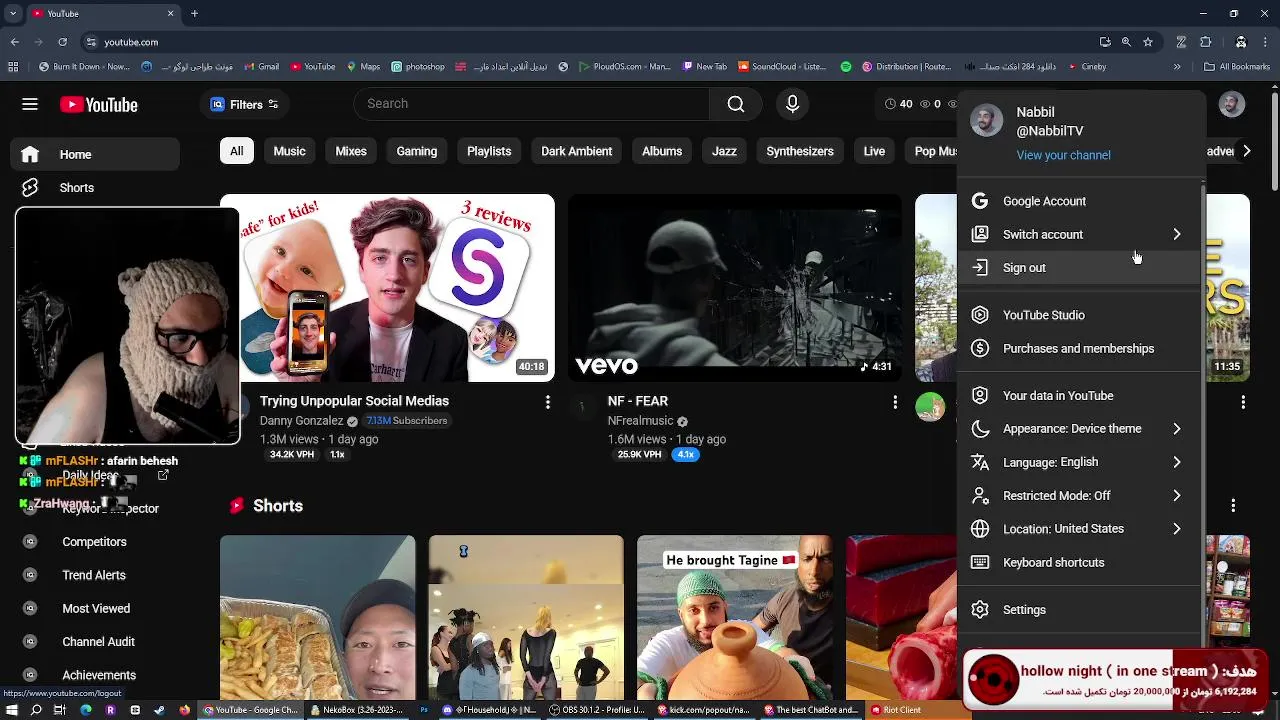1280x720 pixels.
Task: Open Competitors in the sidebar
Action: (x=94, y=542)
